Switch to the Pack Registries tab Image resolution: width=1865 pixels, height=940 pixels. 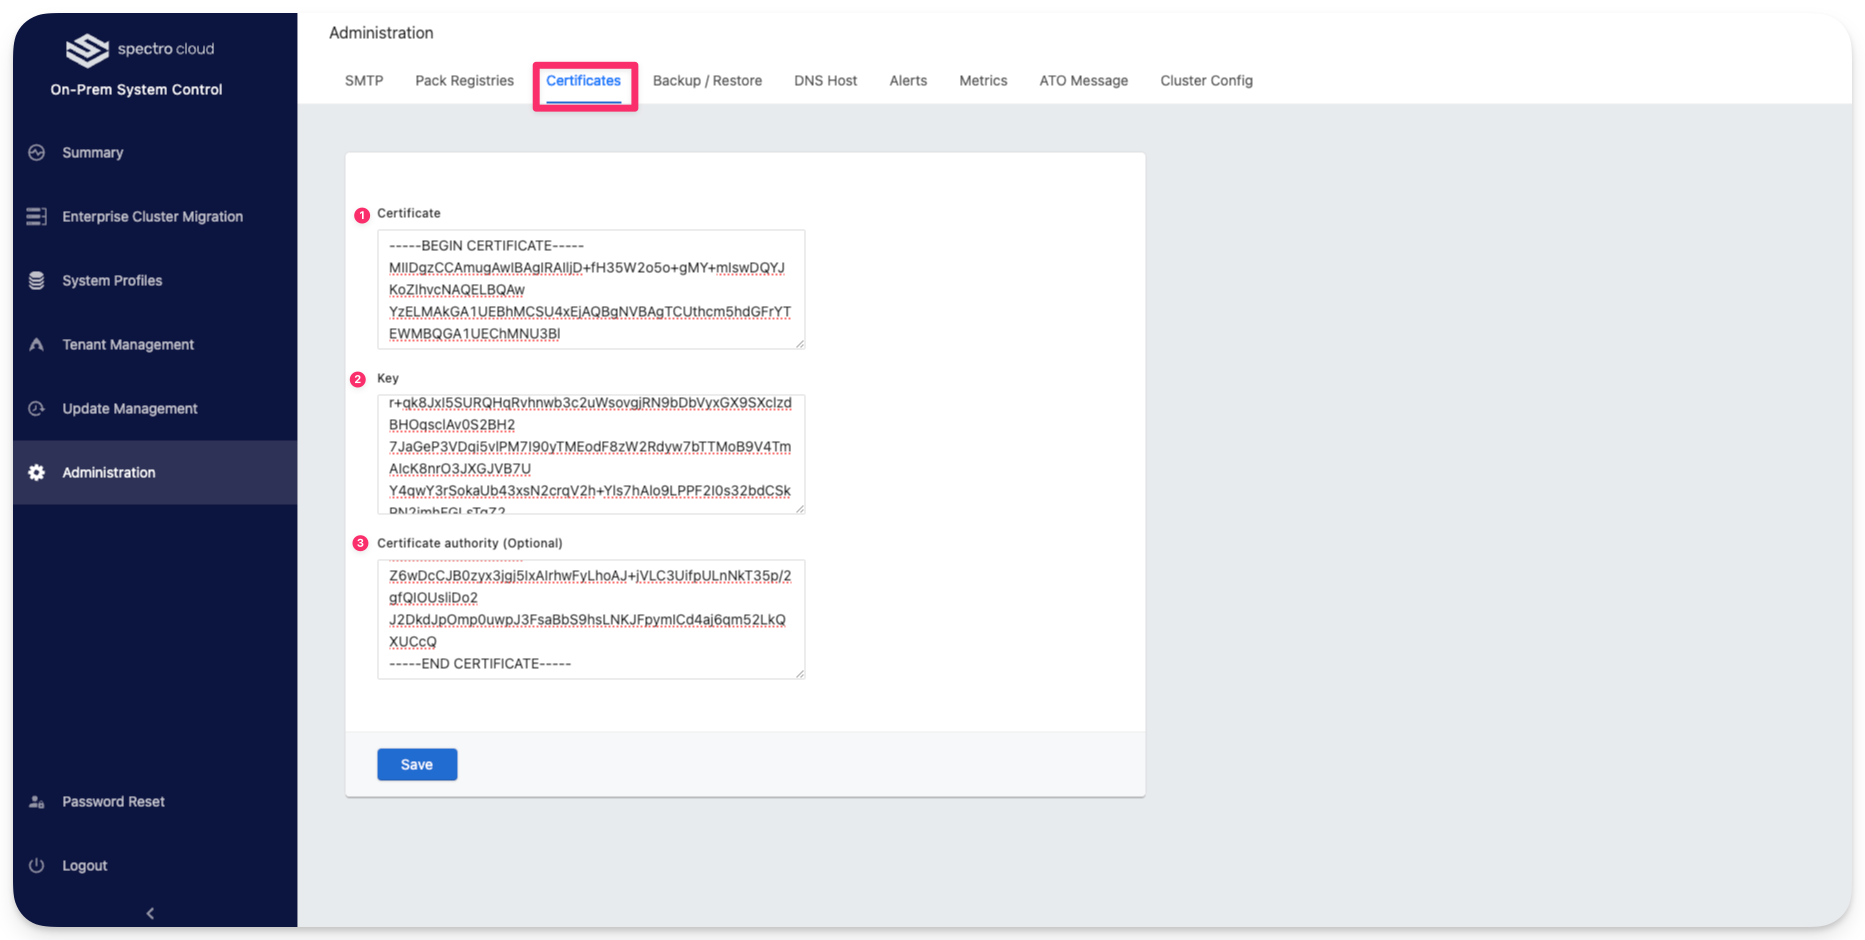coord(464,81)
